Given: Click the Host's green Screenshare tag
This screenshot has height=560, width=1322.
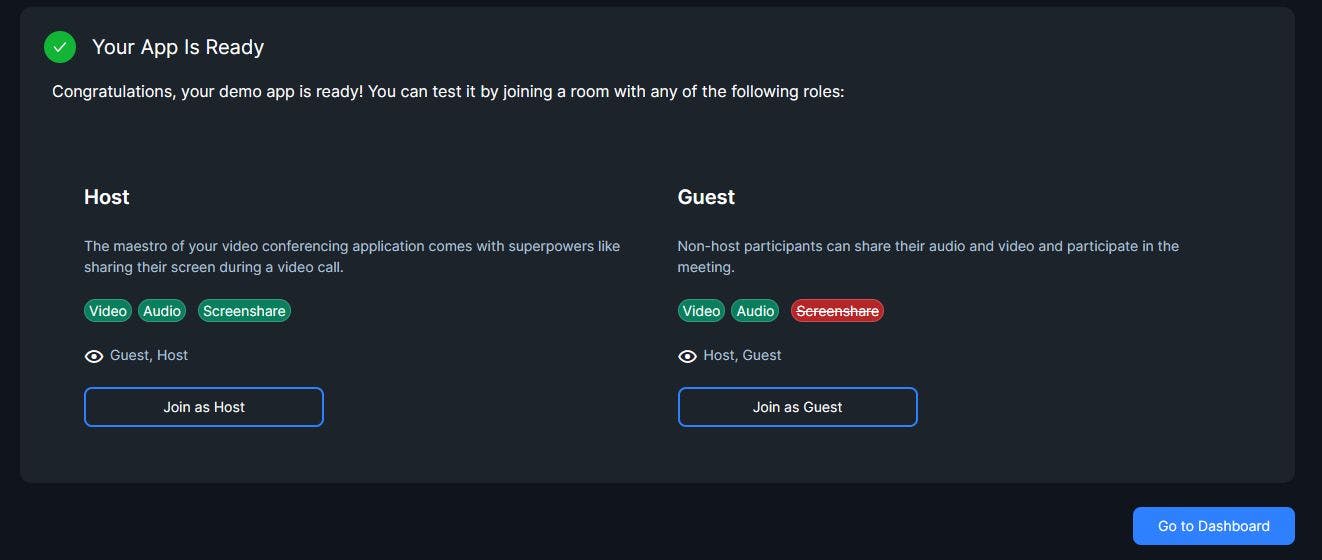Looking at the screenshot, I should click(x=244, y=311).
